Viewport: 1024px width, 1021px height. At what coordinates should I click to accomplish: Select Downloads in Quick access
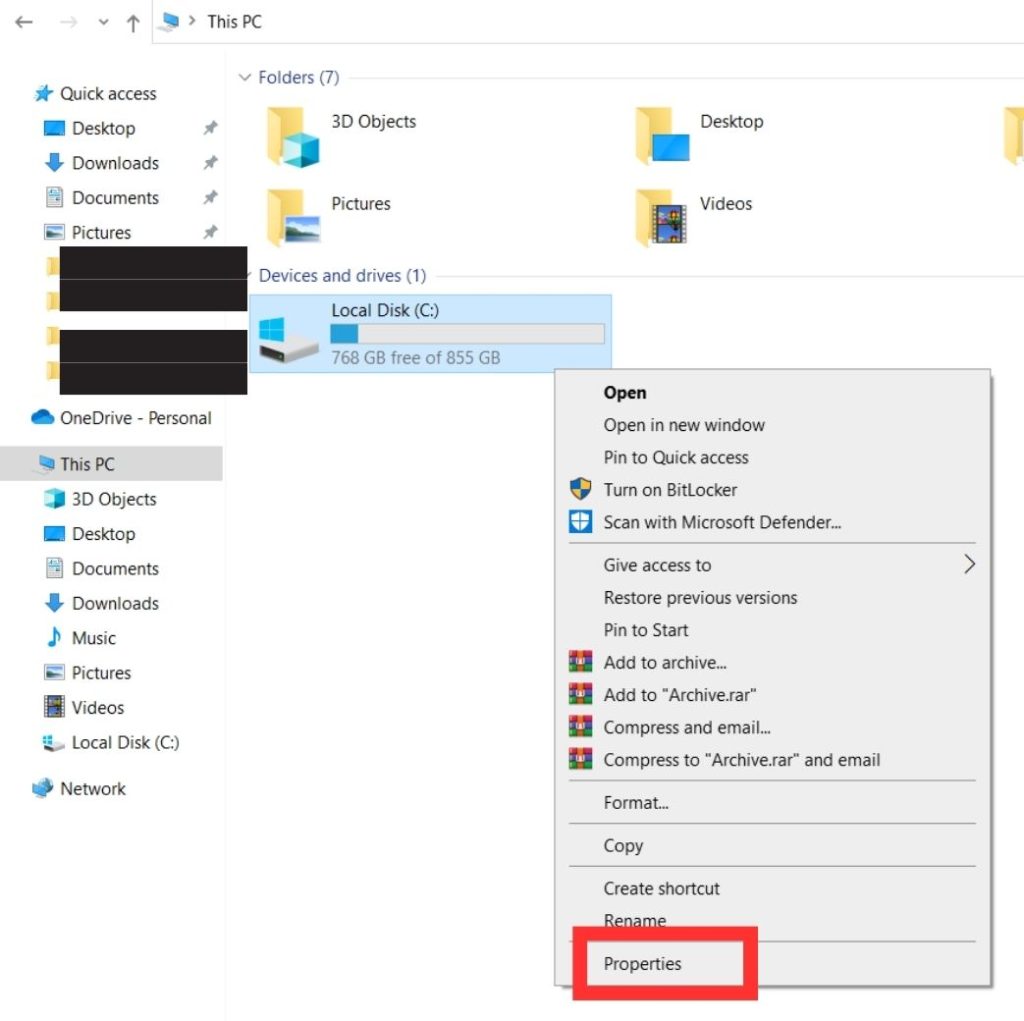113,162
